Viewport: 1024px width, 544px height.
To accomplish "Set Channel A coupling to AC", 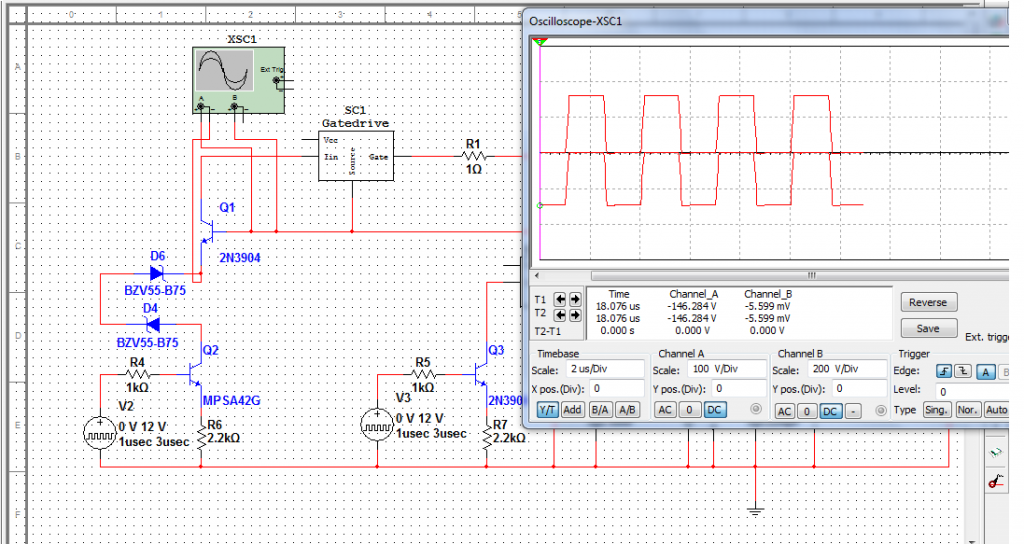I will tap(665, 410).
